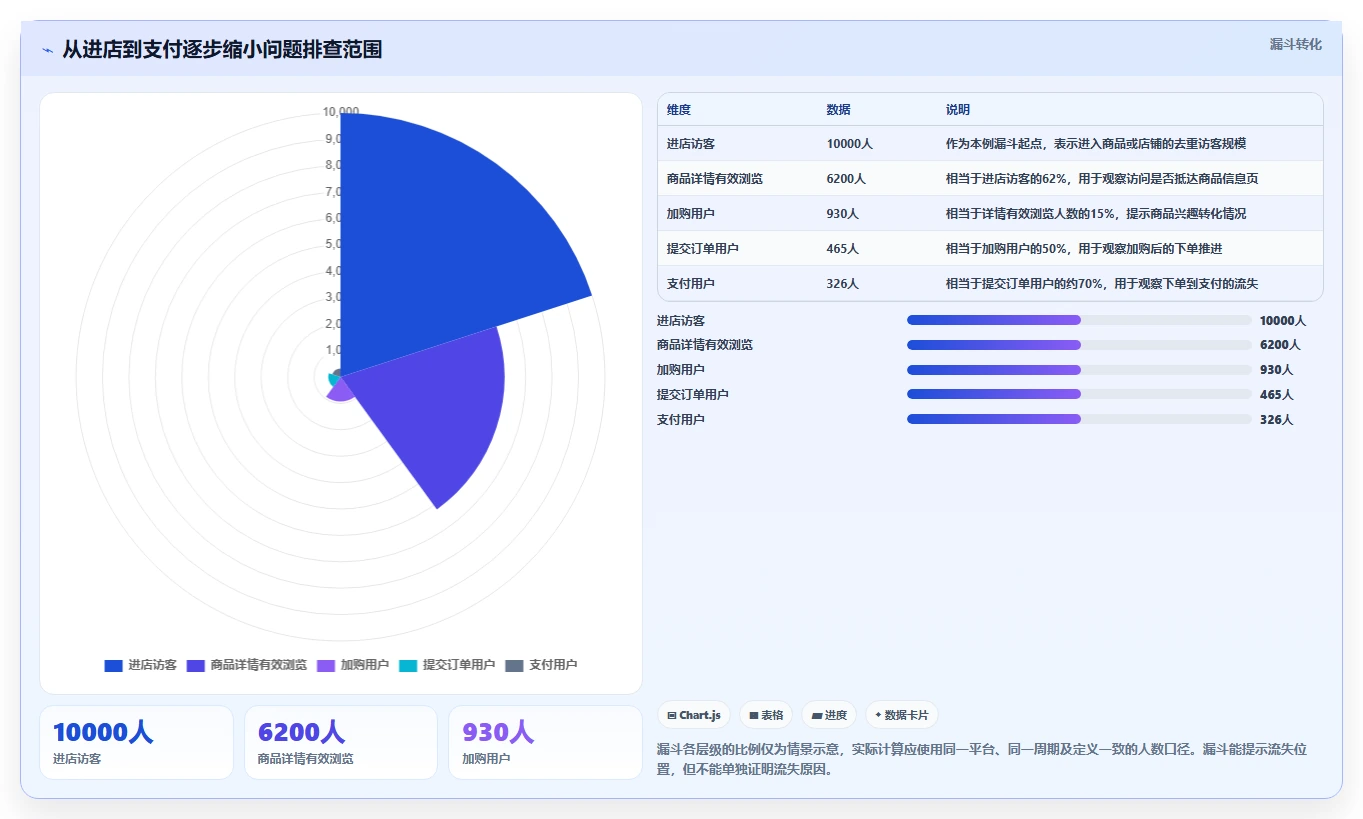
Task: Click the 10,000 axis label on the chart
Action: tap(341, 112)
